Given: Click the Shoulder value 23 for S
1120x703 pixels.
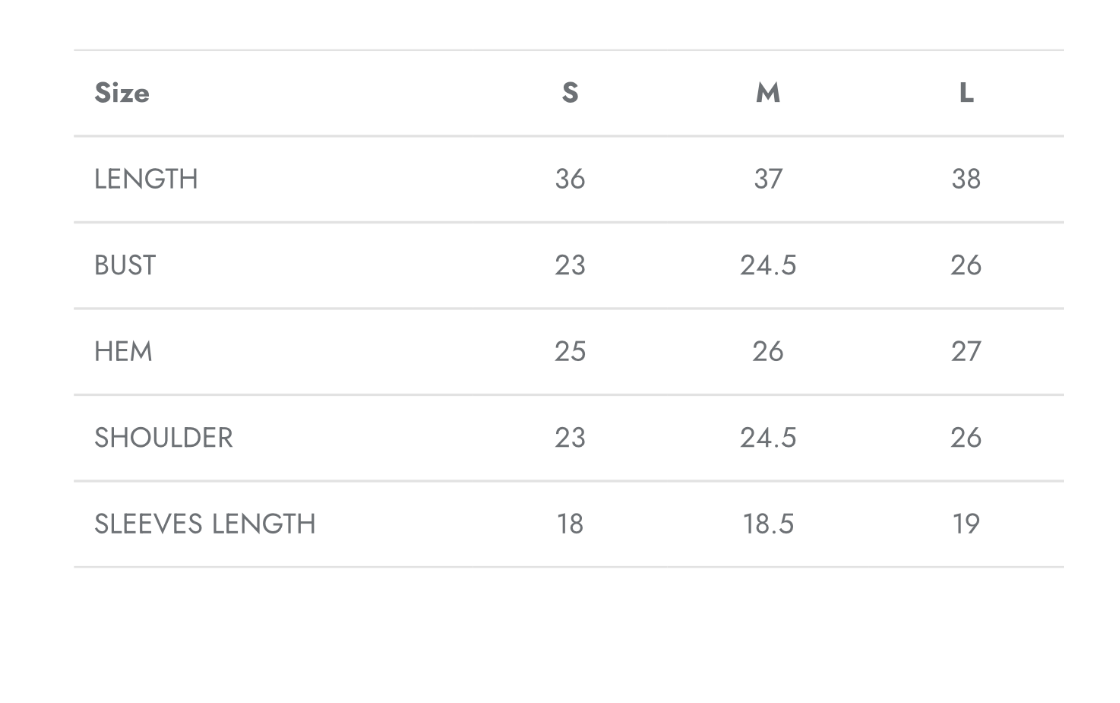Looking at the screenshot, I should [570, 438].
